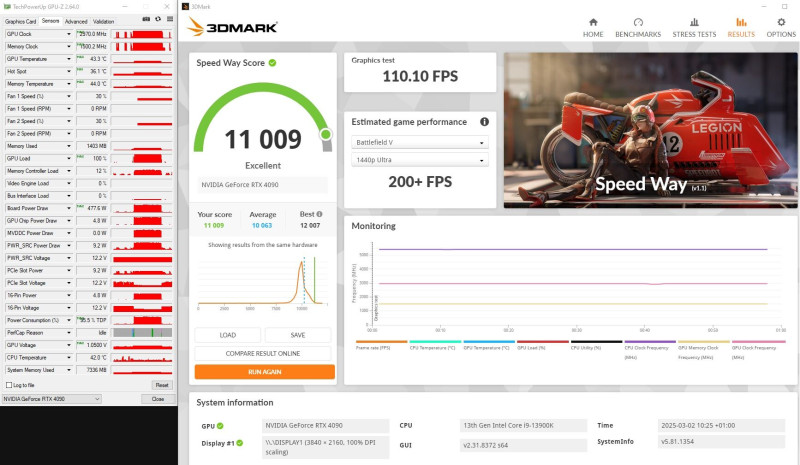Click the NVIDIA GeForce RTX 4090 field under the score
800x465 pixels.
[262, 185]
